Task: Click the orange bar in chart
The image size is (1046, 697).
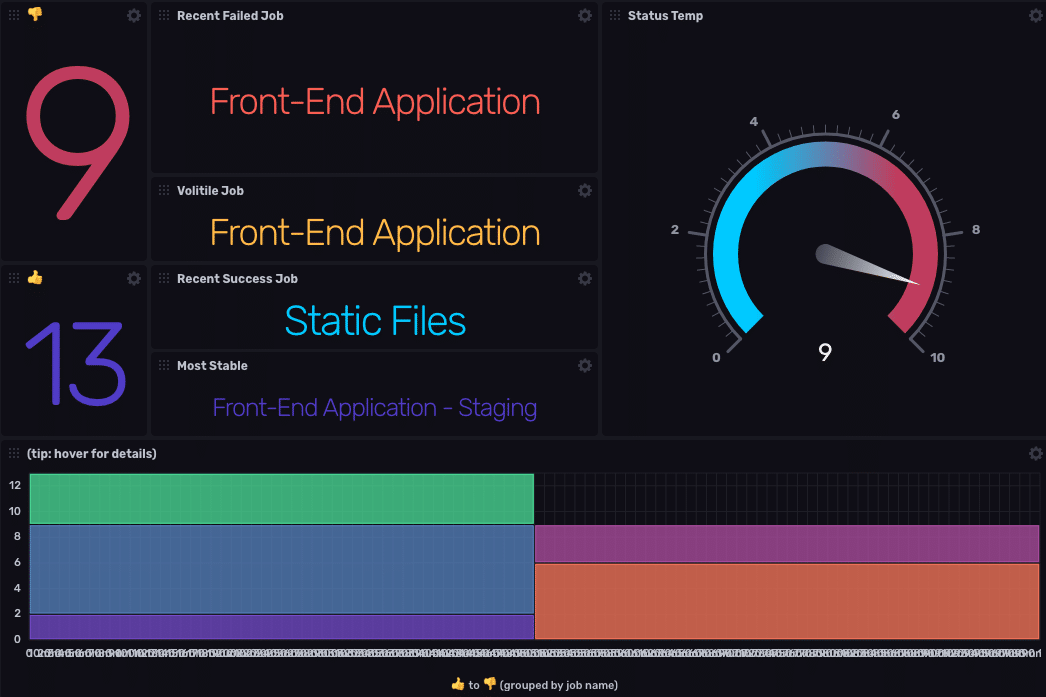Action: coord(787,601)
